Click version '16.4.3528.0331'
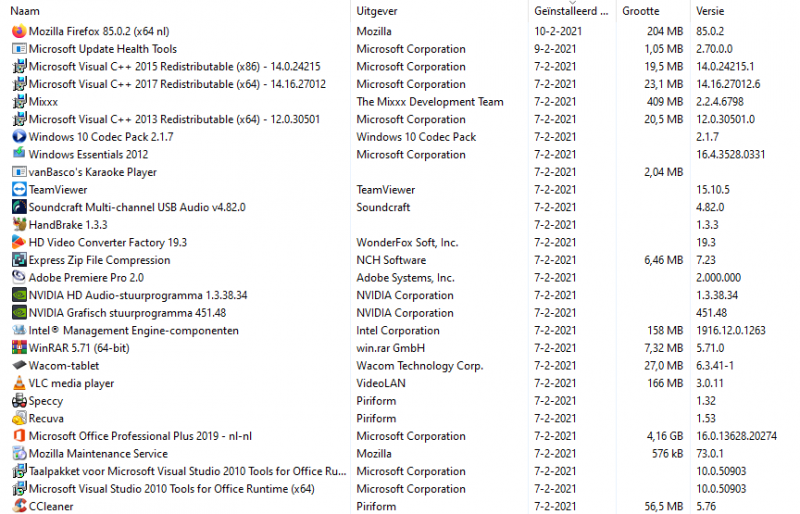This screenshot has width=800, height=514. pyautogui.click(x=731, y=154)
